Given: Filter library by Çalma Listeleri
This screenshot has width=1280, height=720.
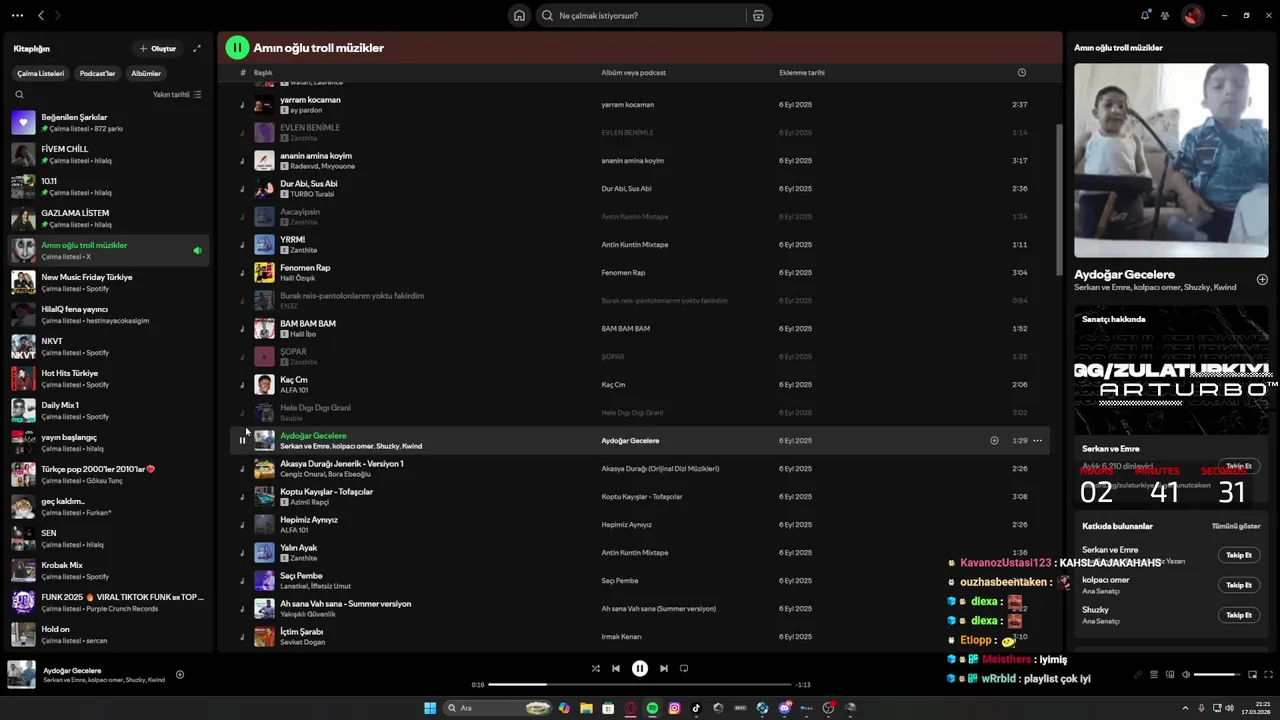Looking at the screenshot, I should (x=40, y=73).
